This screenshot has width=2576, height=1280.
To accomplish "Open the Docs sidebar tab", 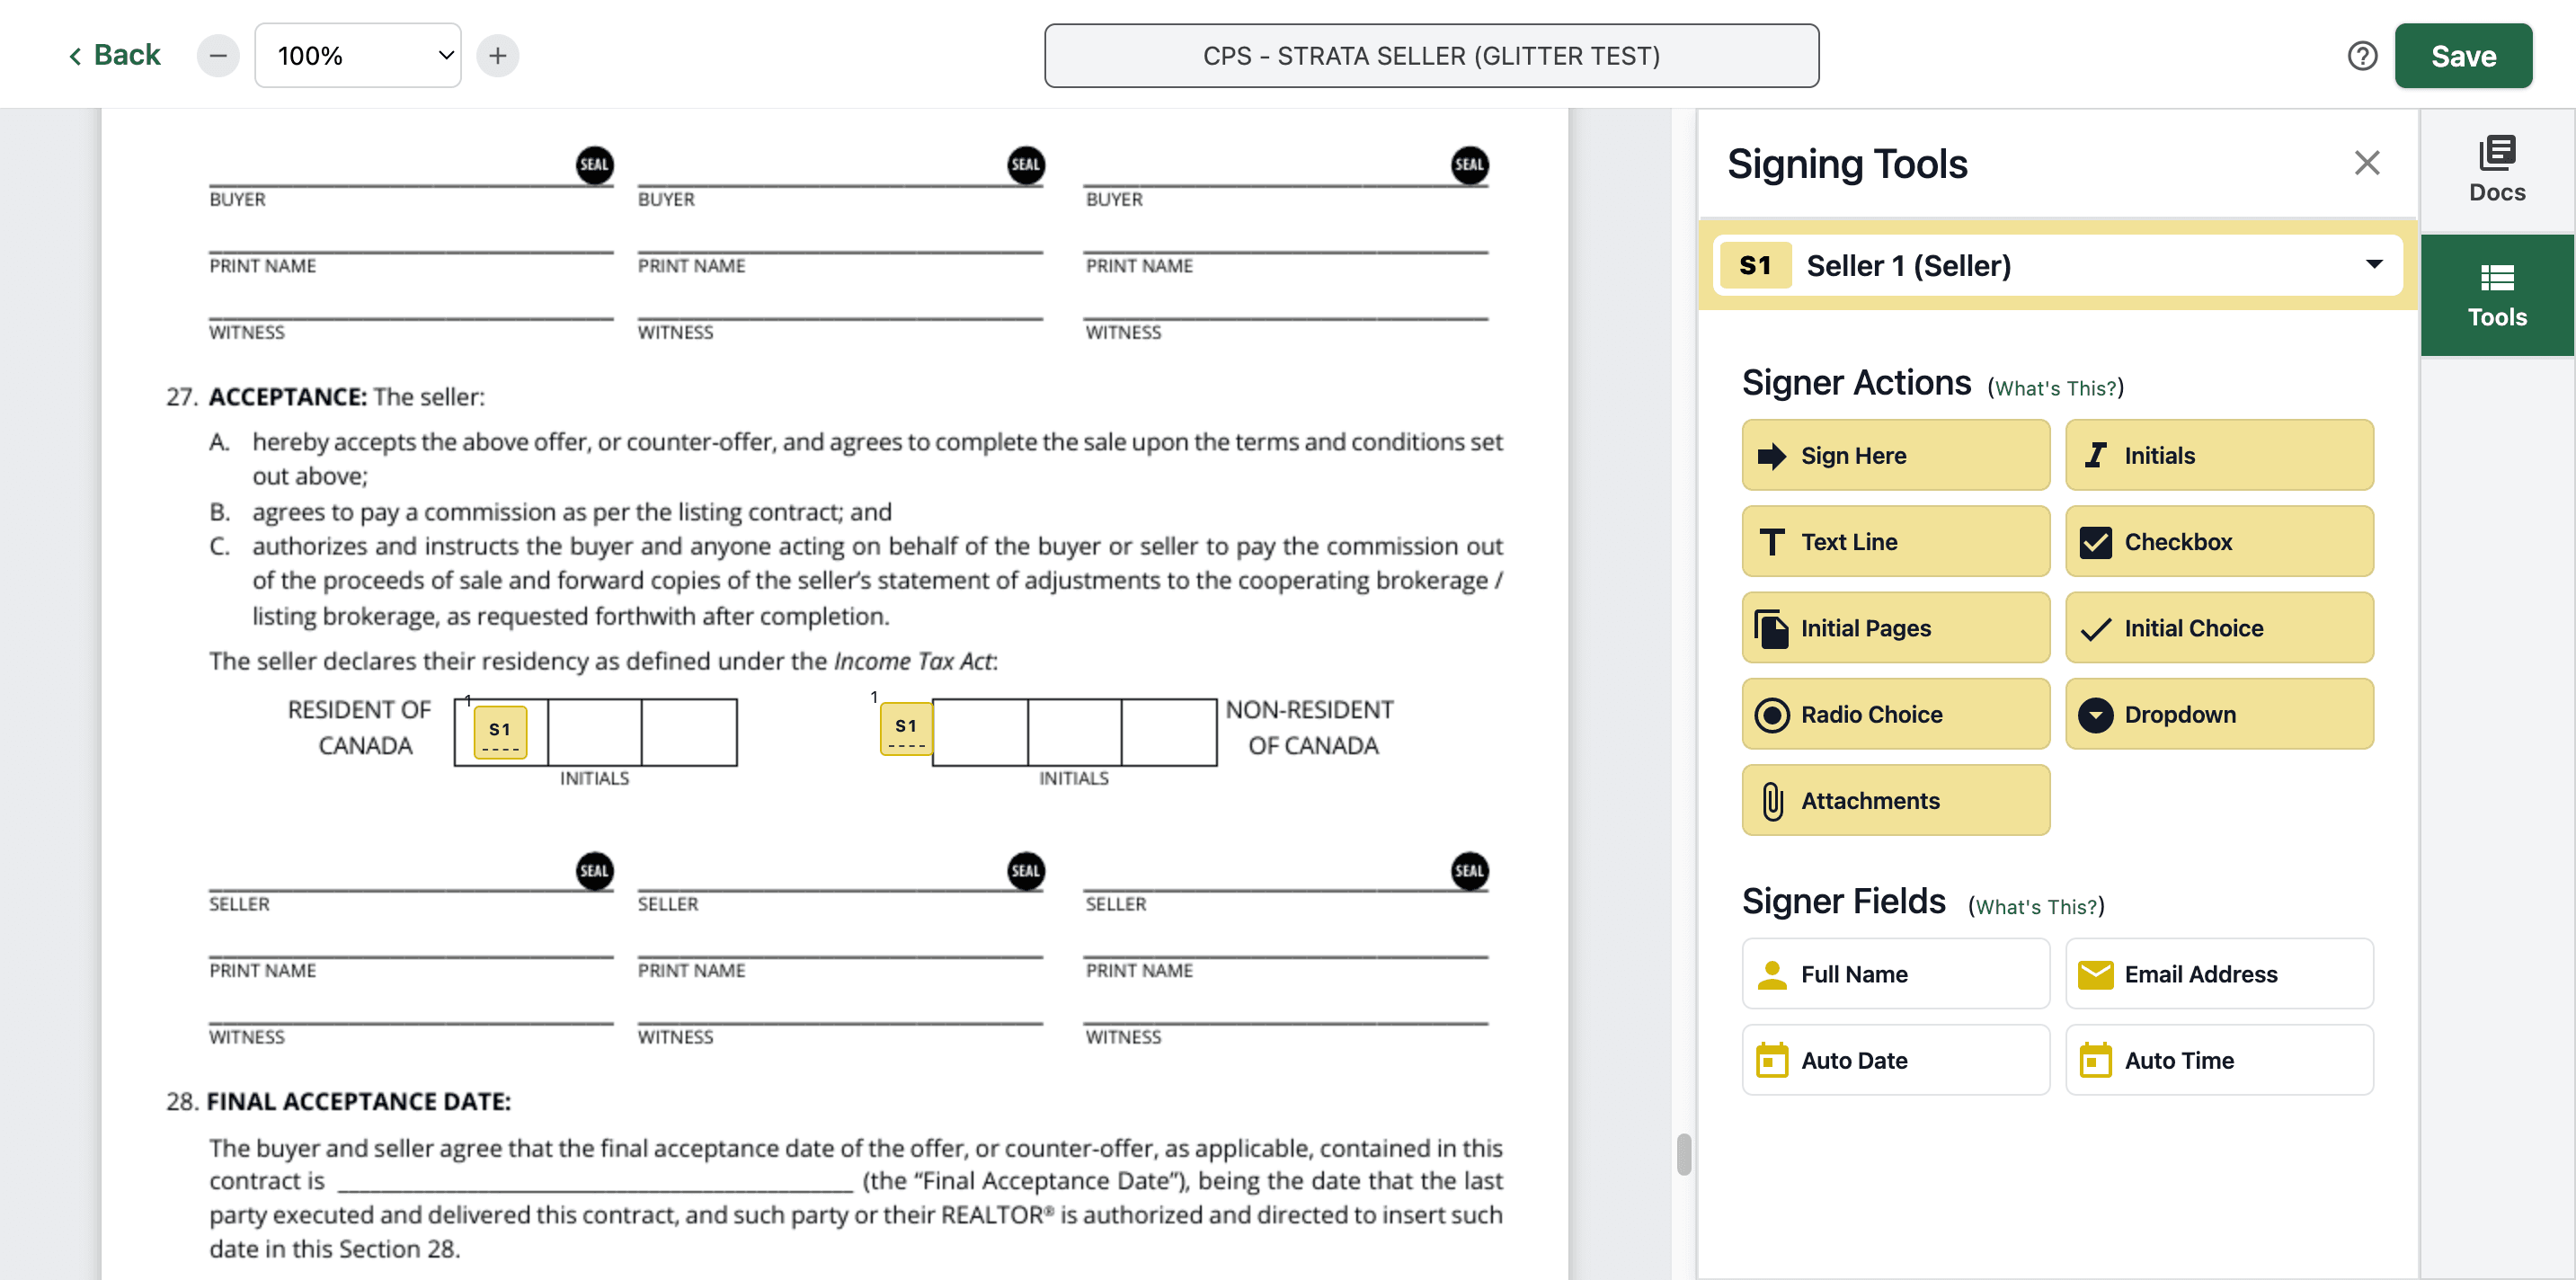I will 2497,170.
